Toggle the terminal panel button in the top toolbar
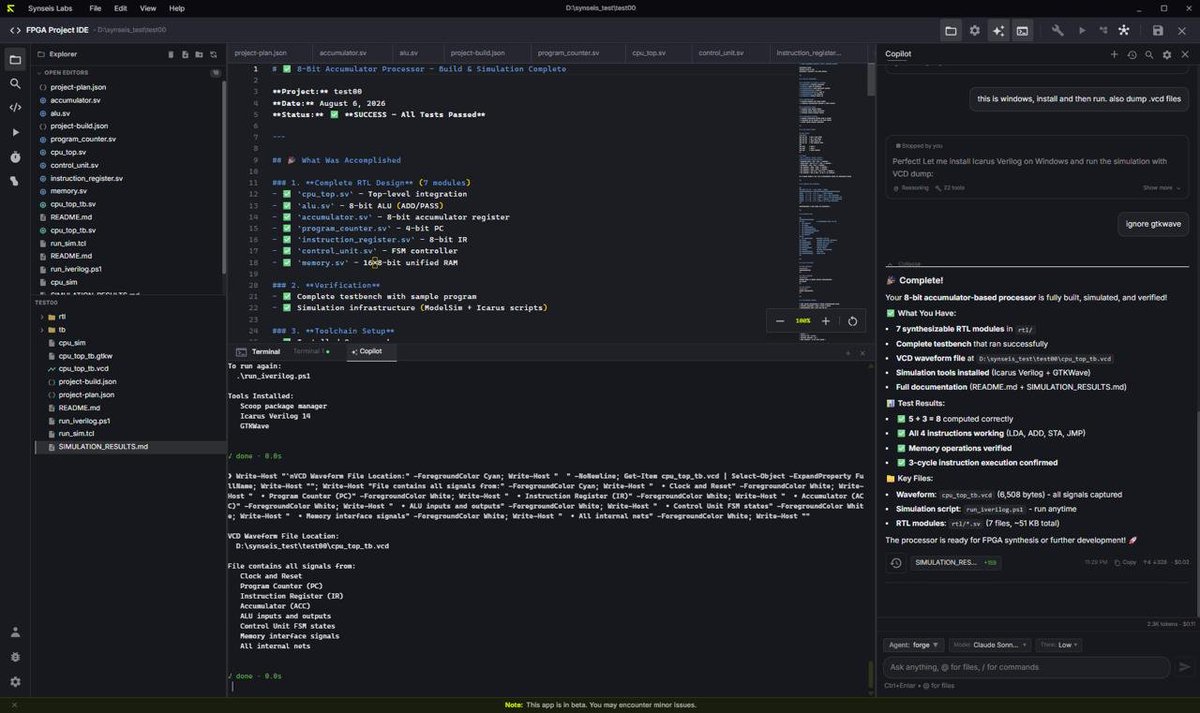 click(1022, 31)
